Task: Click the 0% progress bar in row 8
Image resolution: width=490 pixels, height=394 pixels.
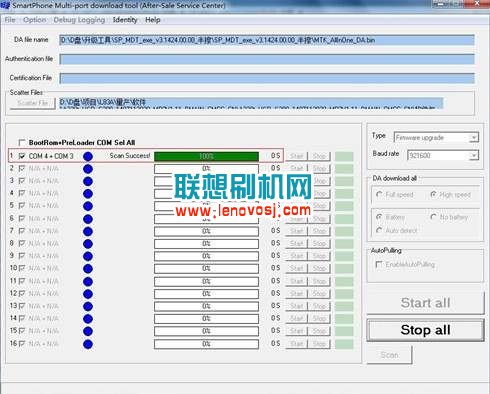Action: (206, 244)
